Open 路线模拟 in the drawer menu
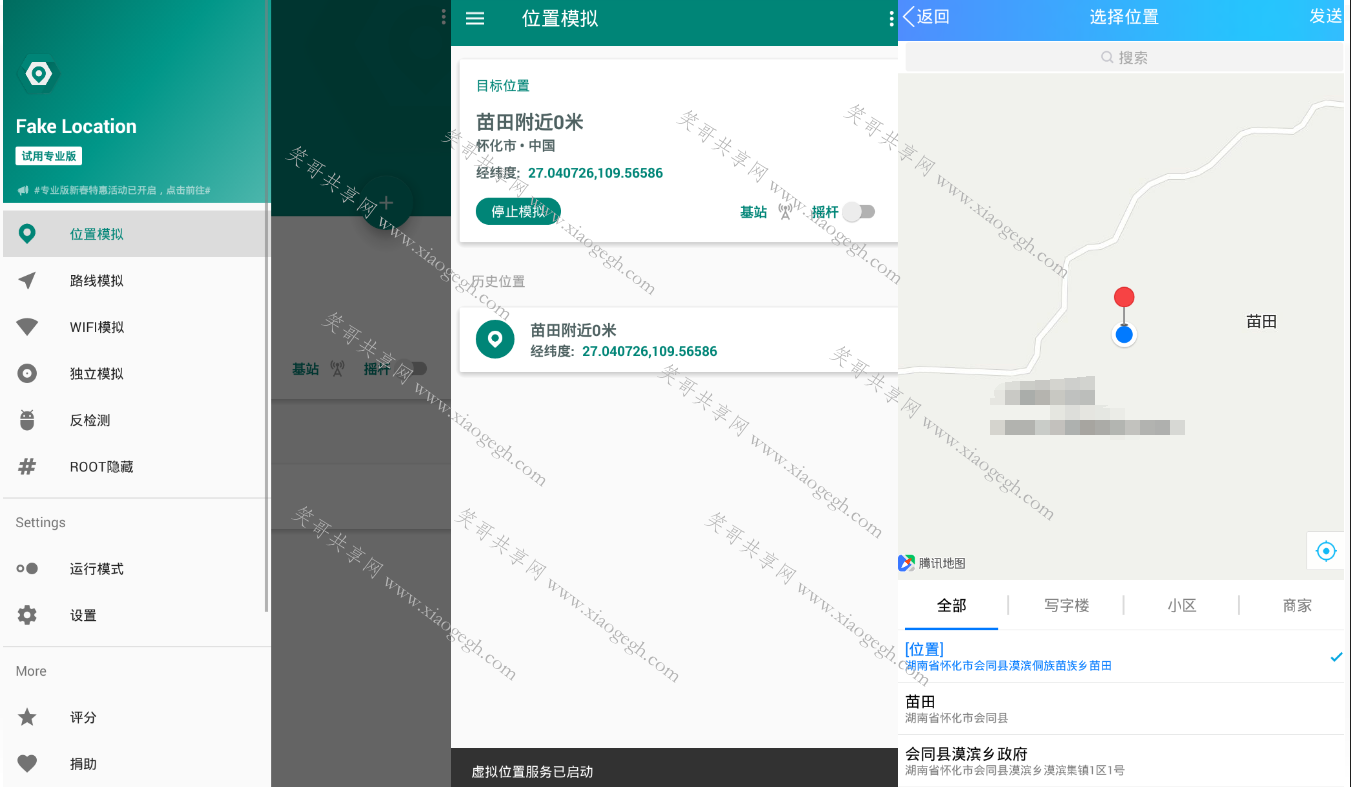The height and width of the screenshot is (787, 1351). (x=135, y=281)
